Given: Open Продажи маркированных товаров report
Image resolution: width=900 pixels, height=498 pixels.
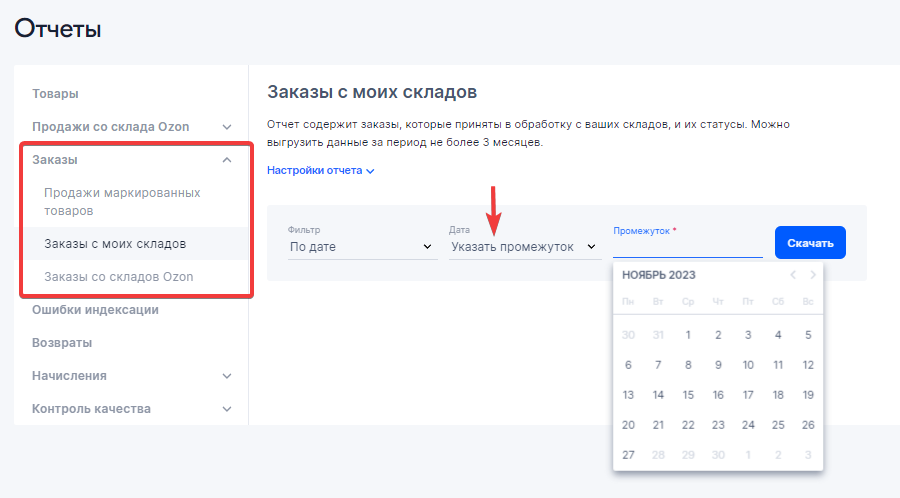Looking at the screenshot, I should click(x=122, y=201).
